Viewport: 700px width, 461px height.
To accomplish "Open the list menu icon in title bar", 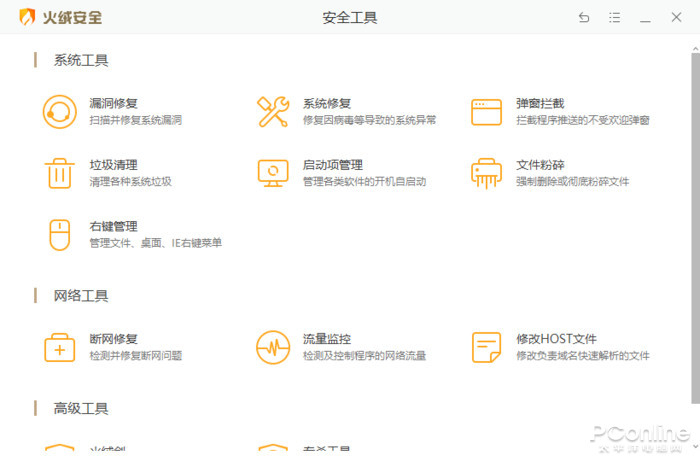I will click(x=615, y=17).
